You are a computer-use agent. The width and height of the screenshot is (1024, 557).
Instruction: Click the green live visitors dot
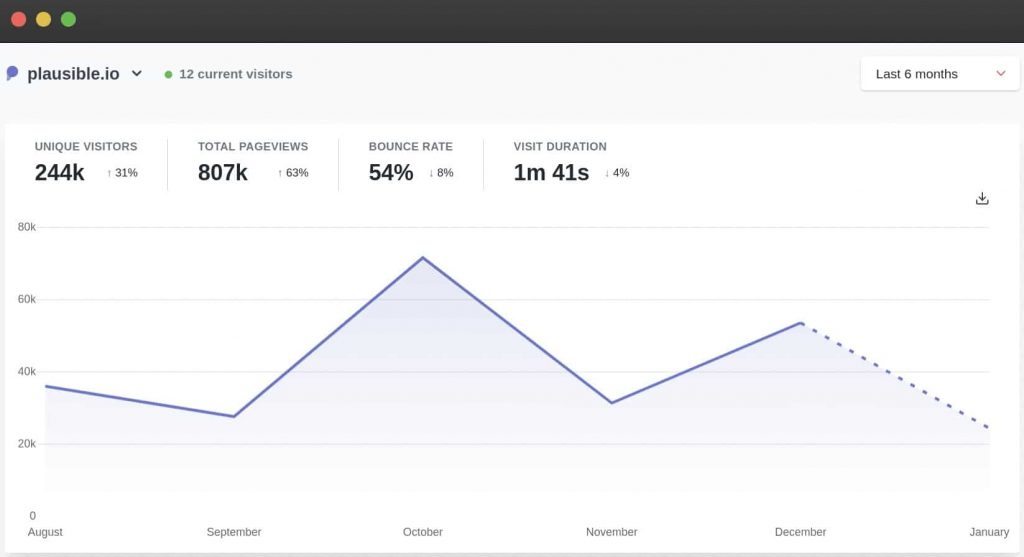click(168, 74)
